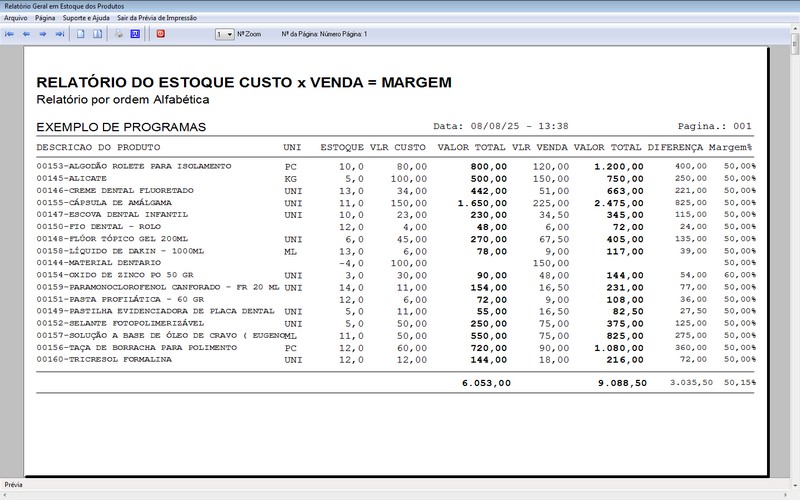Click Sair da Prévia de Impressão
The image size is (800, 500).
[155, 18]
